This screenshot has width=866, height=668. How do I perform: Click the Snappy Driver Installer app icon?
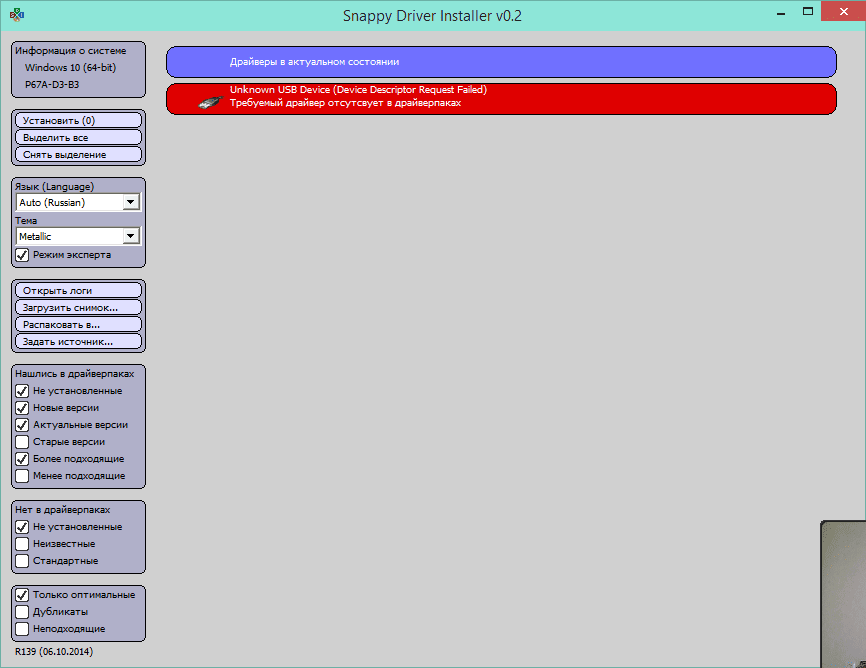(17, 14)
